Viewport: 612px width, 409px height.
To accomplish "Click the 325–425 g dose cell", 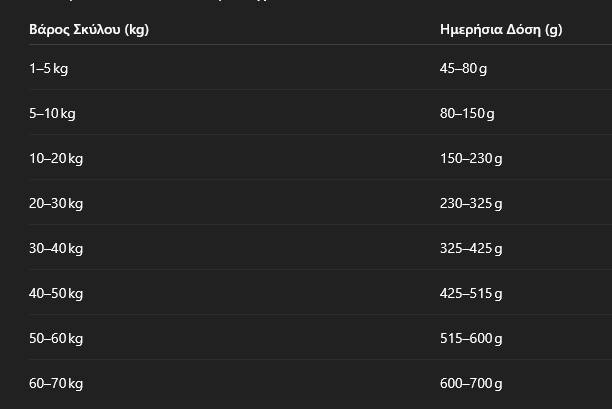I will coord(471,248).
